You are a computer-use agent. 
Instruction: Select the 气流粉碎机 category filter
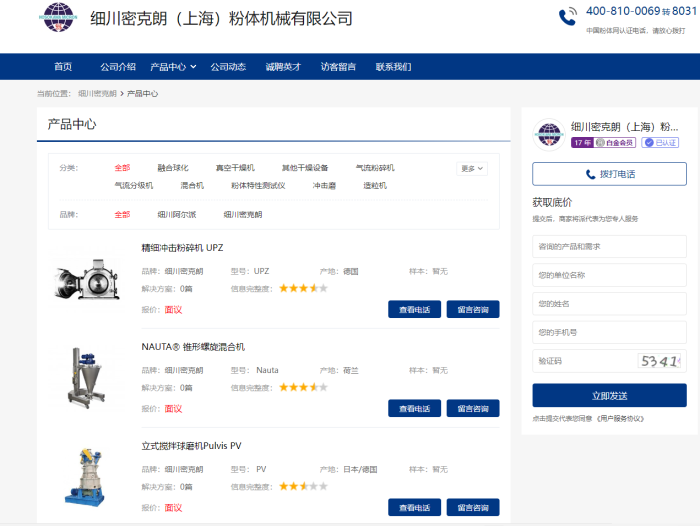(x=375, y=168)
